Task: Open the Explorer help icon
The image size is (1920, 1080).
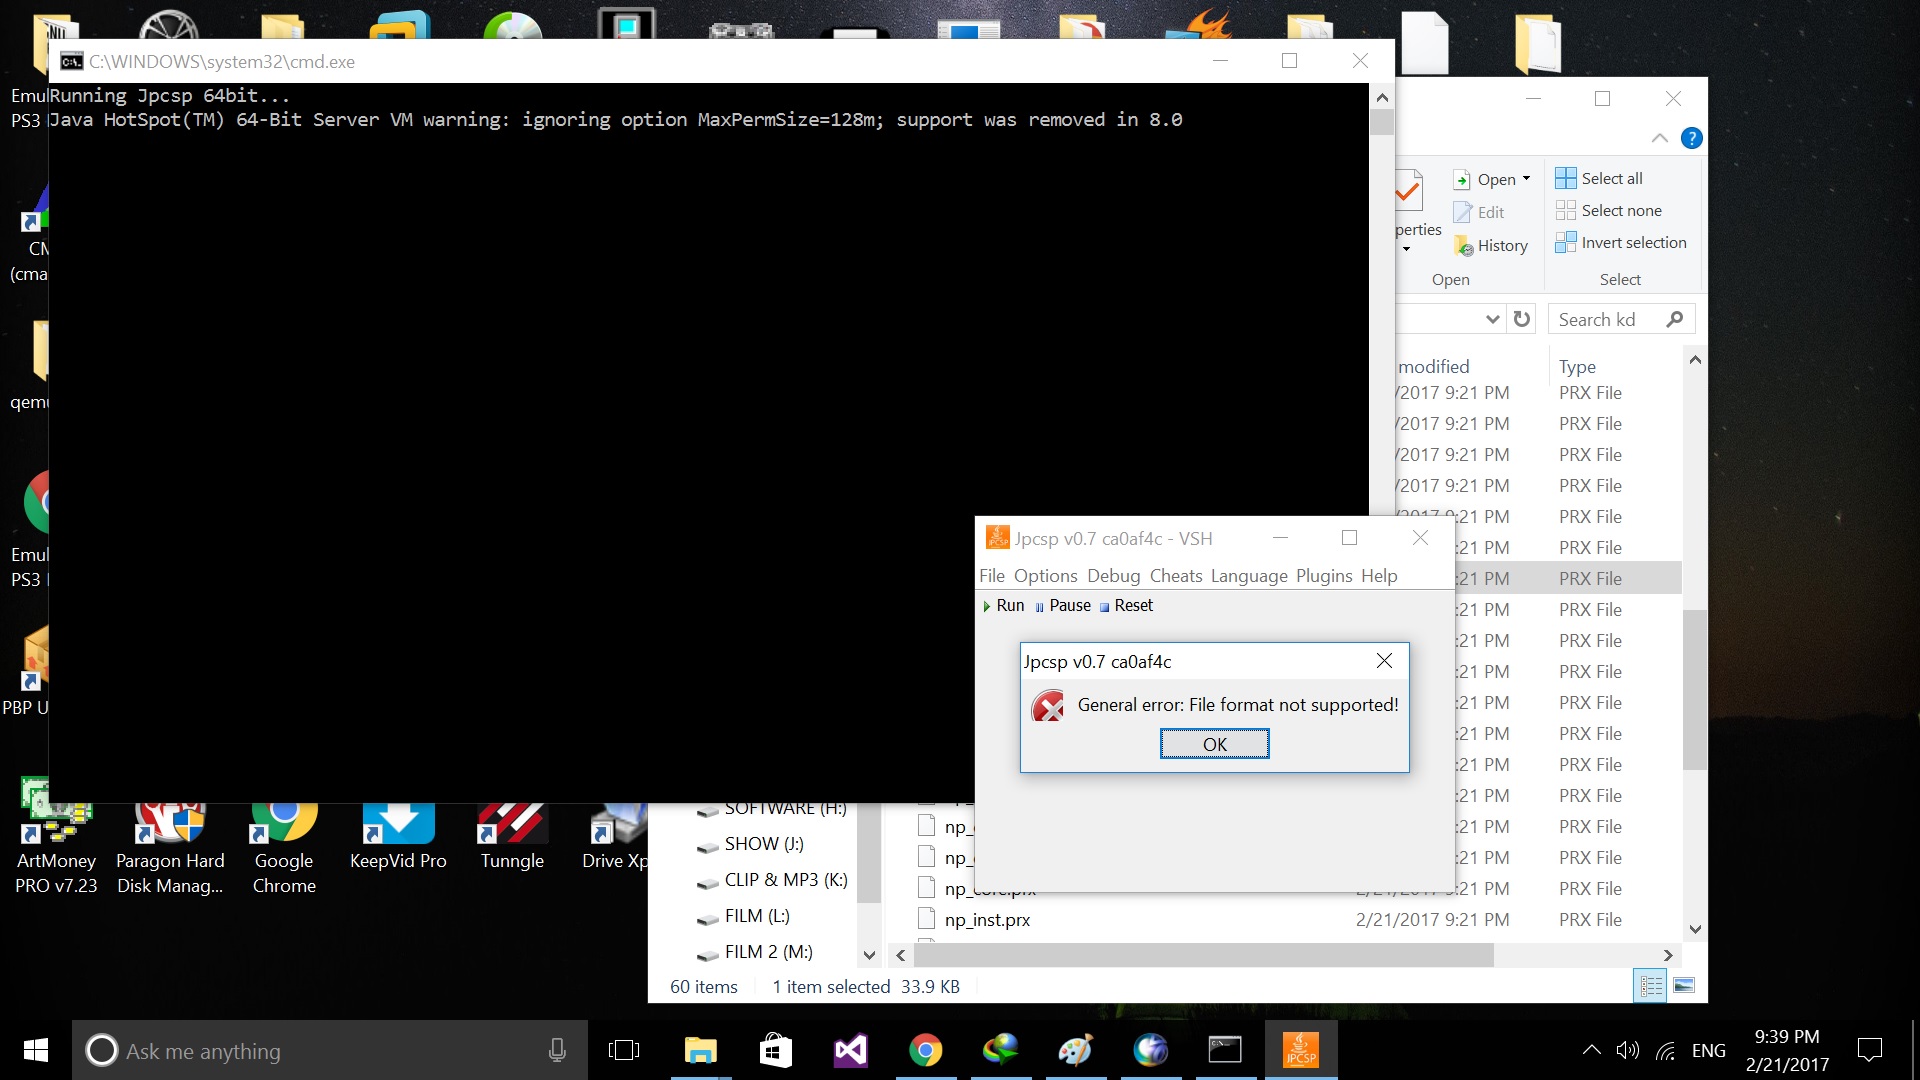Action: 1691,138
